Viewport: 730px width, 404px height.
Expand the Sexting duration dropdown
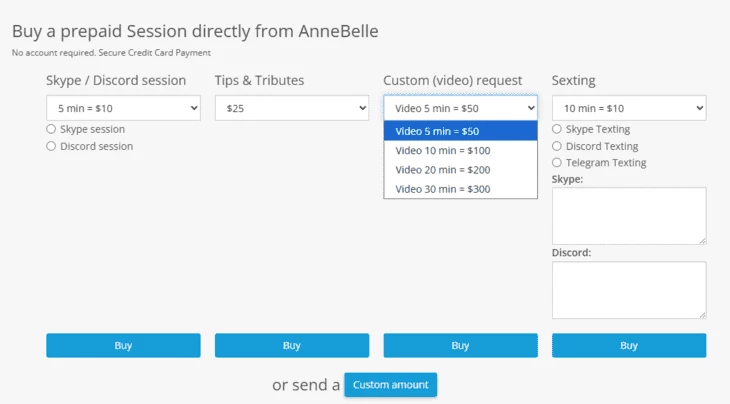pos(628,108)
